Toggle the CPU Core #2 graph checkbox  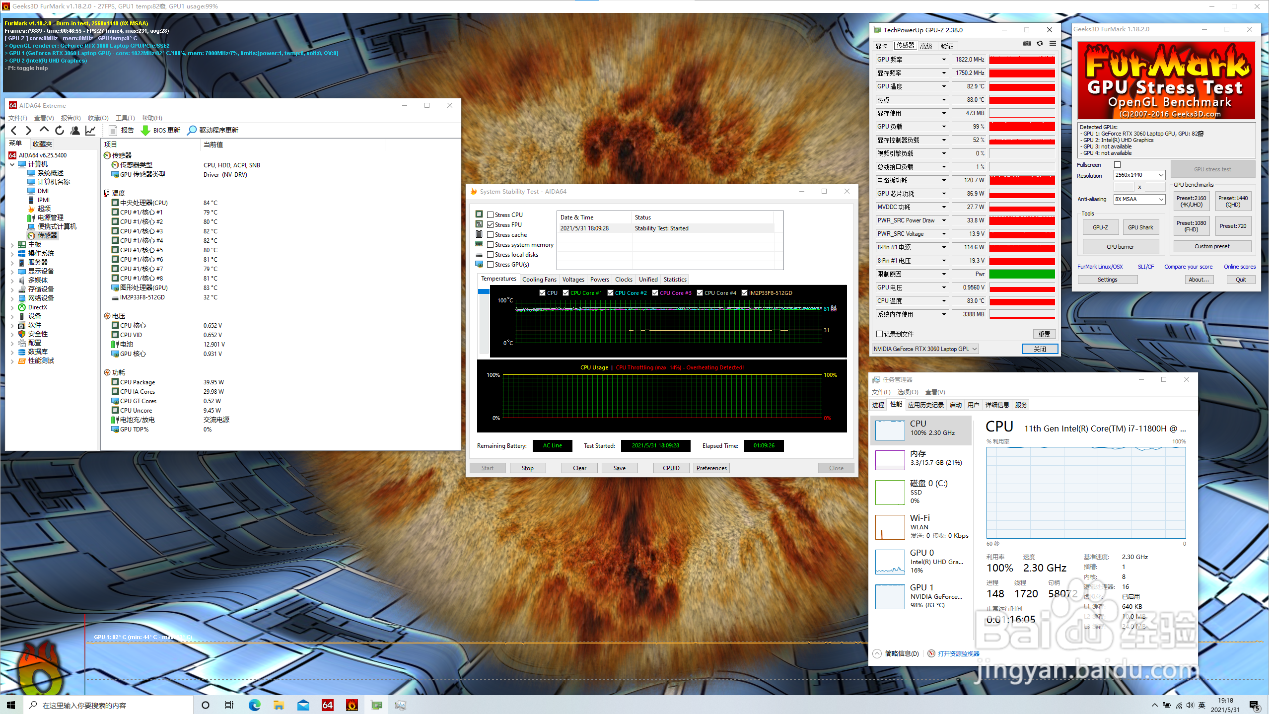click(610, 293)
